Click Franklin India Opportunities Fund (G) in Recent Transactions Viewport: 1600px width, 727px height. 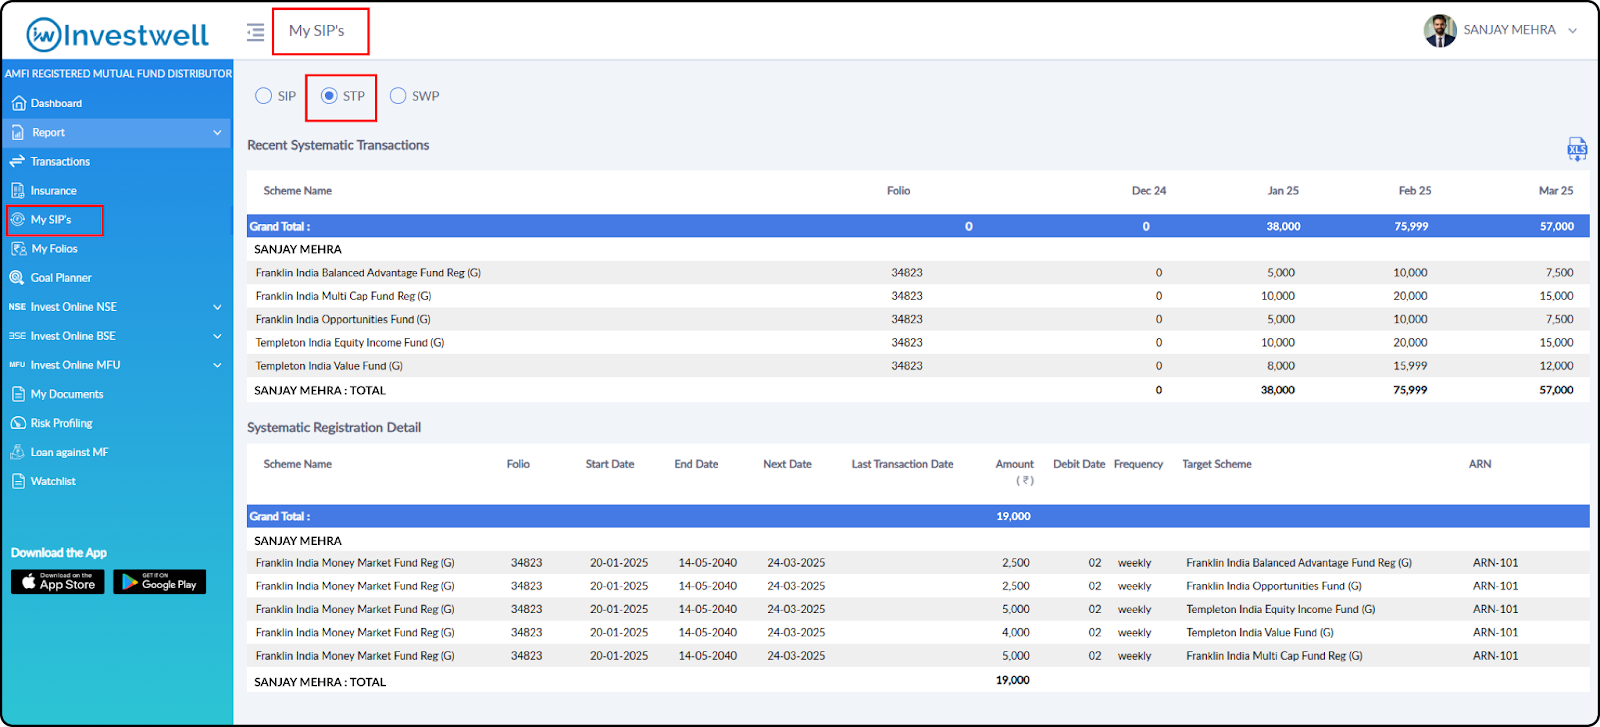tap(343, 319)
